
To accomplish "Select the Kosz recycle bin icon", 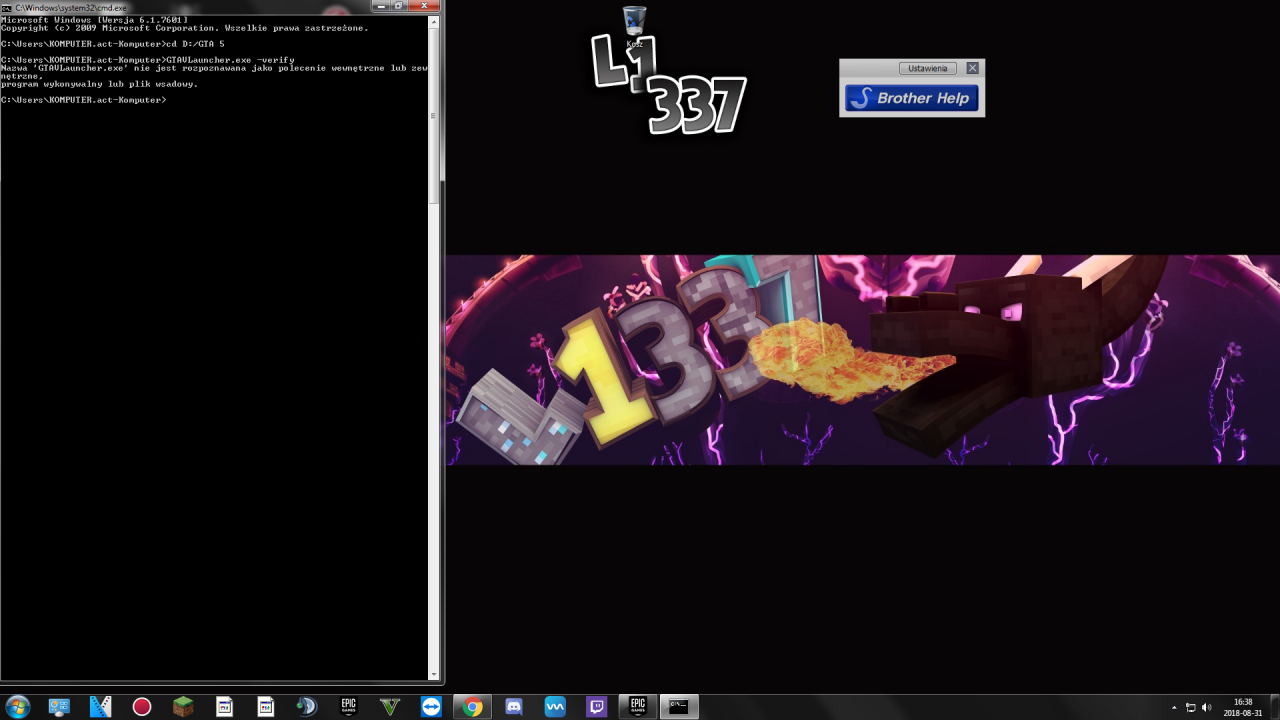I will pyautogui.click(x=634, y=26).
